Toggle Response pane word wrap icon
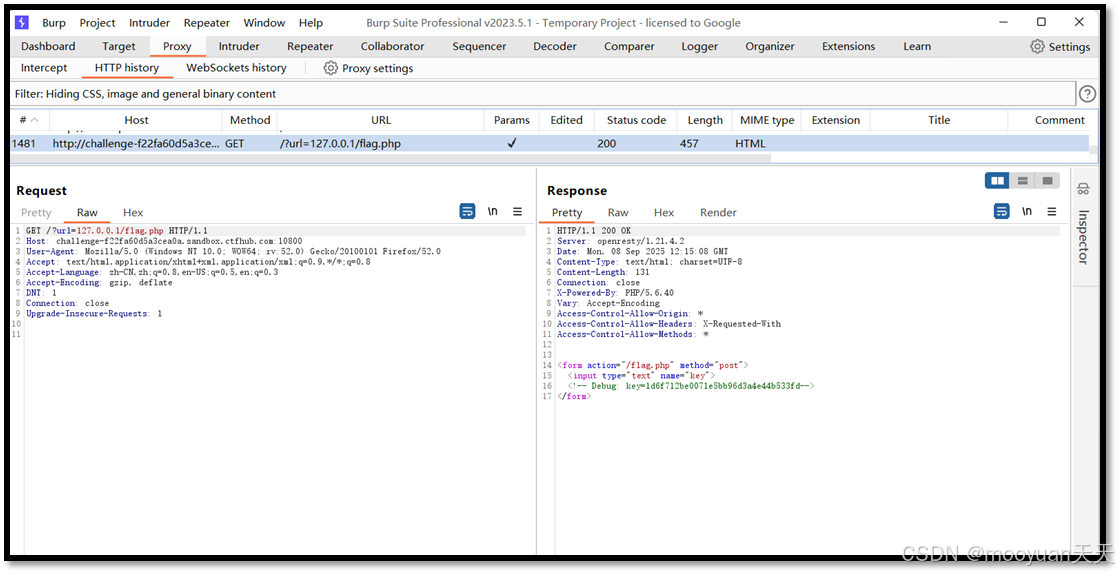 (x=1002, y=211)
